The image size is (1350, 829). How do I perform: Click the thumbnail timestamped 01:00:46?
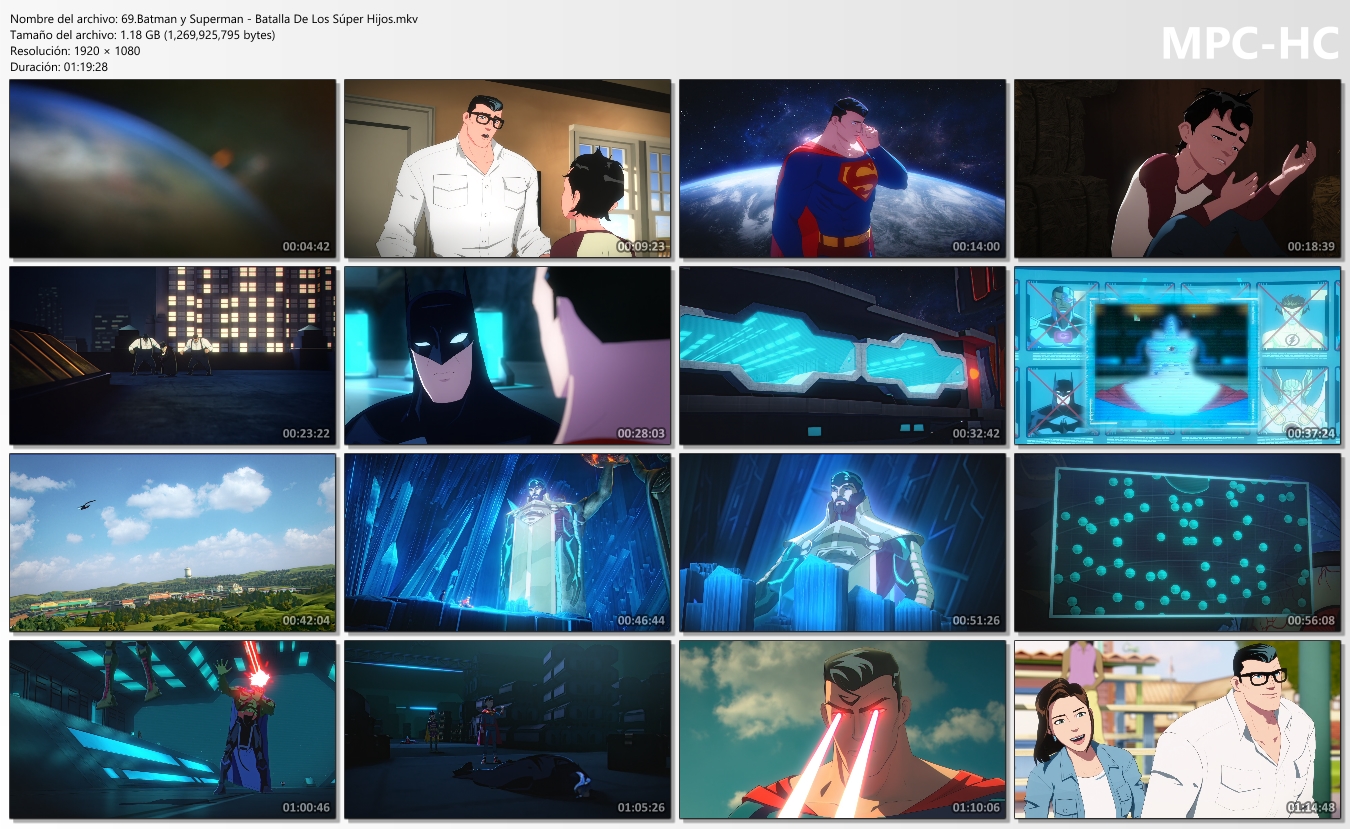[x=173, y=730]
